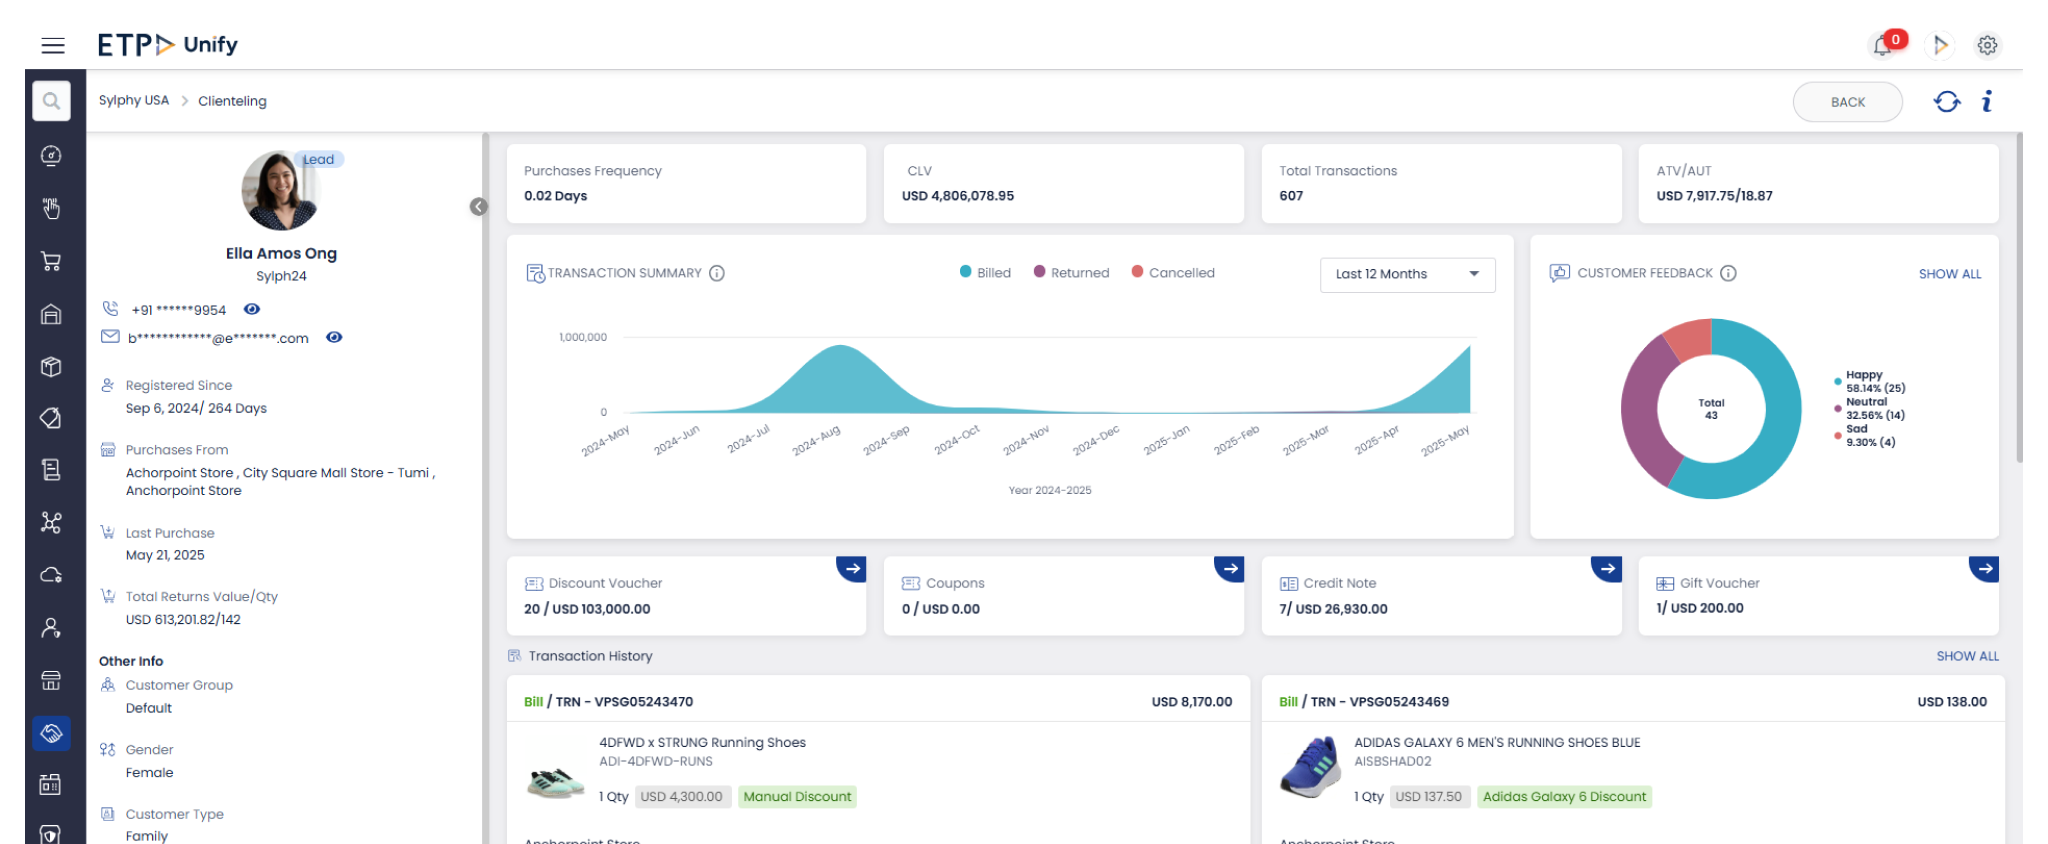Image resolution: width=2048 pixels, height=844 pixels.
Task: Select the active clienteling handshake sidebar icon
Action: 51,733
